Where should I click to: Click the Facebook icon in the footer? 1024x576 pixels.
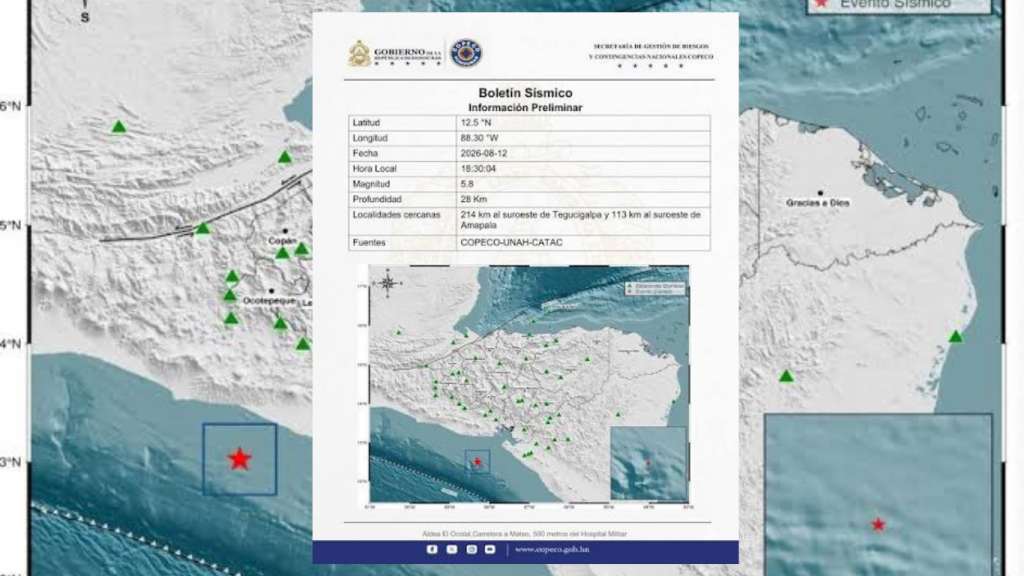pyautogui.click(x=432, y=549)
